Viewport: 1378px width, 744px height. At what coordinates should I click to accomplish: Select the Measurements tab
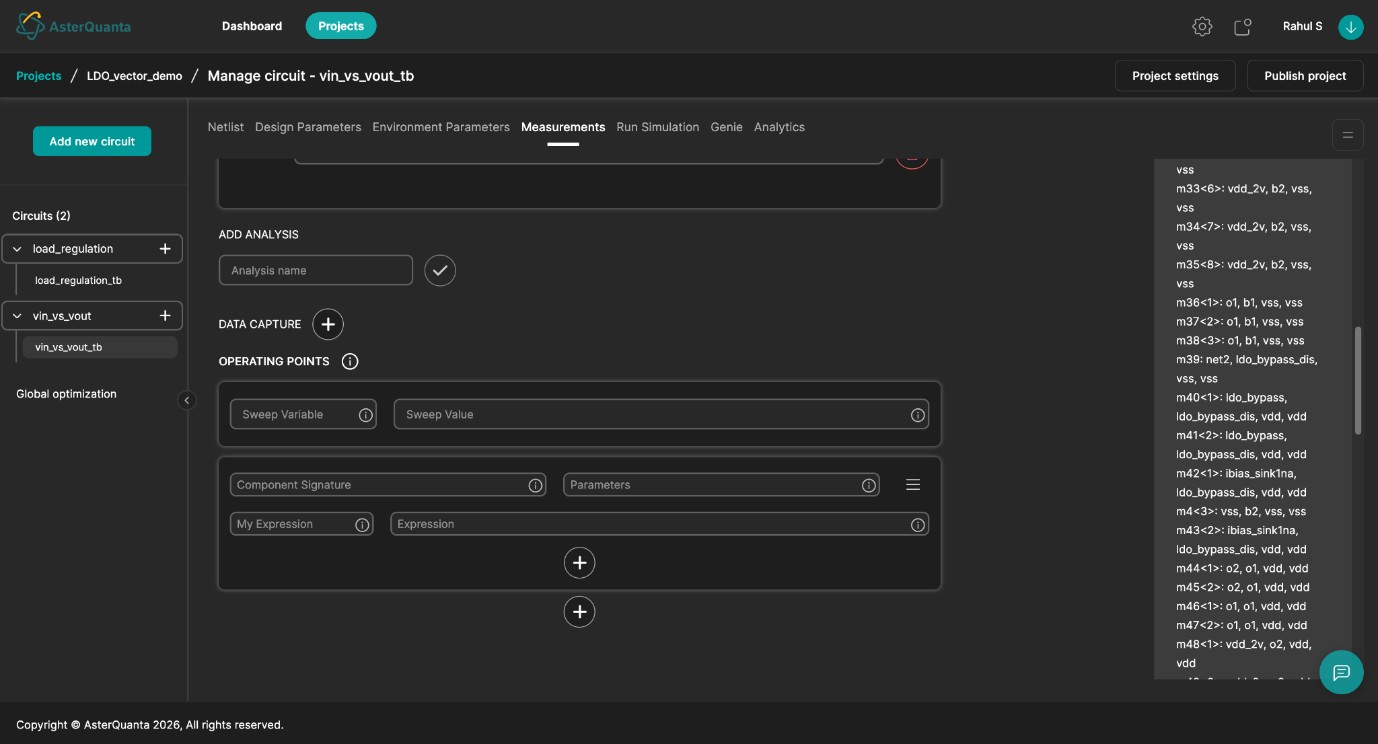[x=563, y=127]
